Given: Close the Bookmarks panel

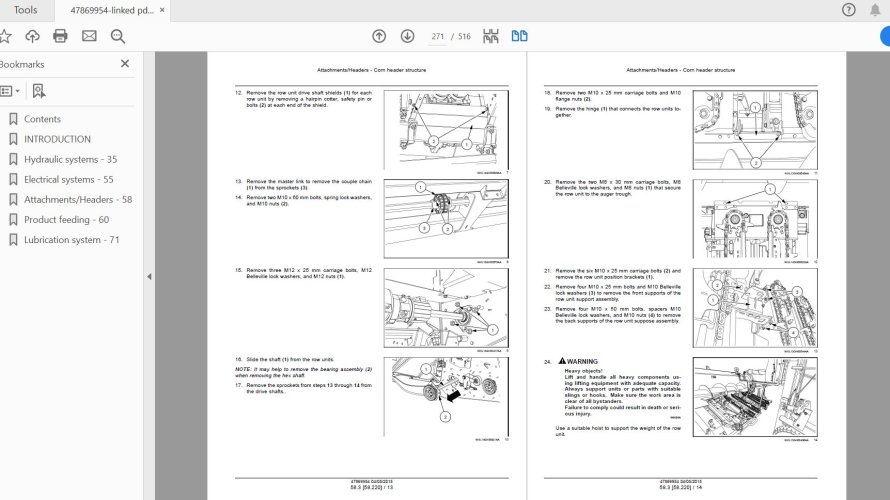Looking at the screenshot, I should (x=125, y=64).
